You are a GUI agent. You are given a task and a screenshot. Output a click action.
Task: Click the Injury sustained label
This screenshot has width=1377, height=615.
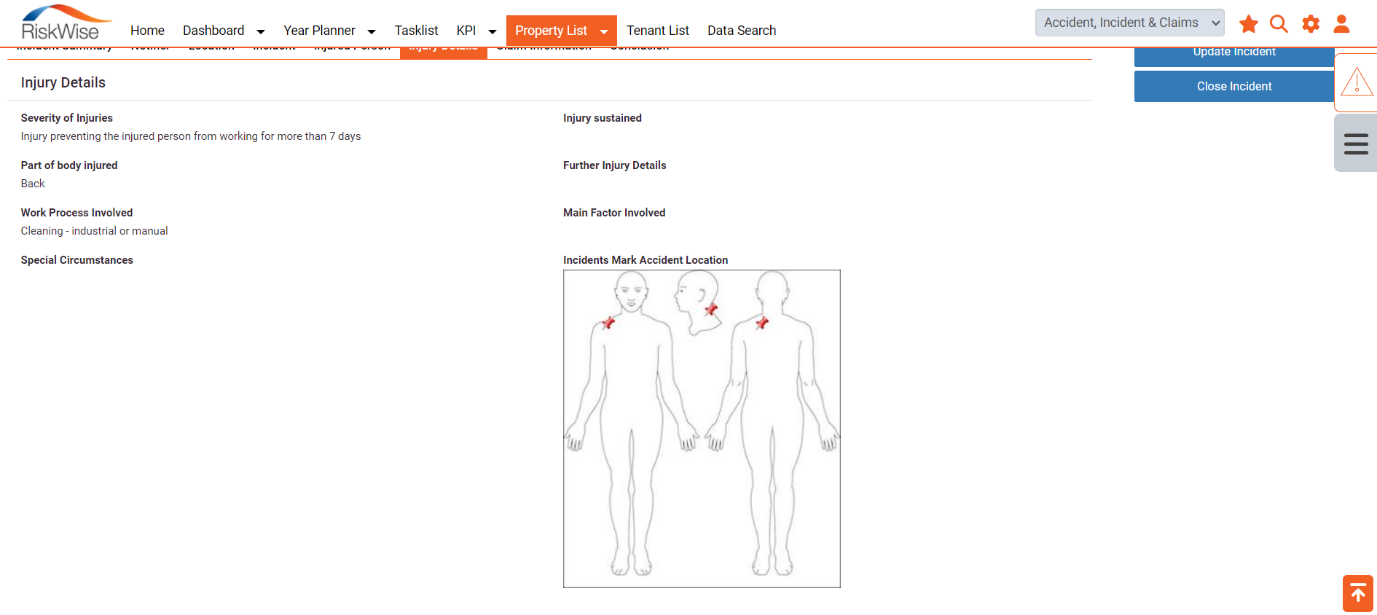602,118
